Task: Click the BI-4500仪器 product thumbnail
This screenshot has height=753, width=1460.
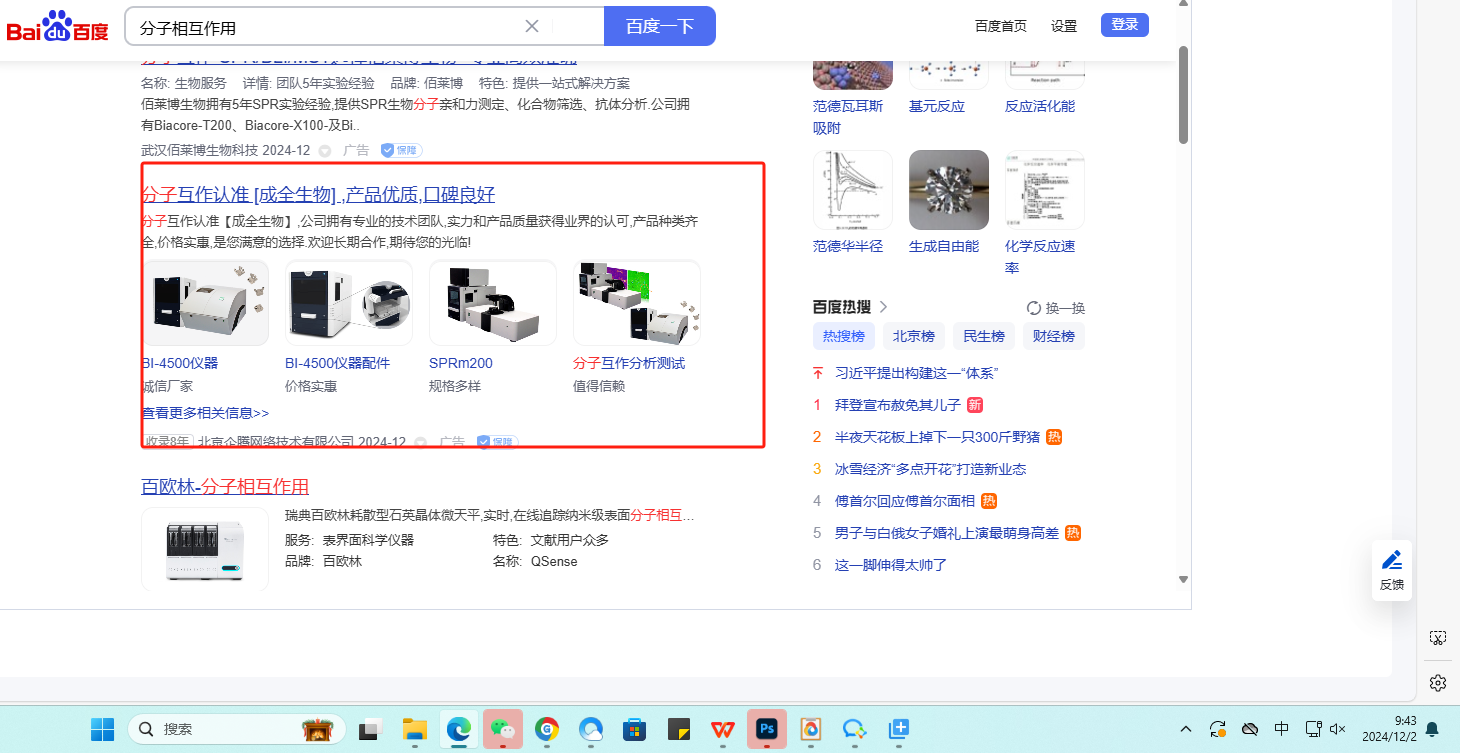Action: click(x=205, y=303)
